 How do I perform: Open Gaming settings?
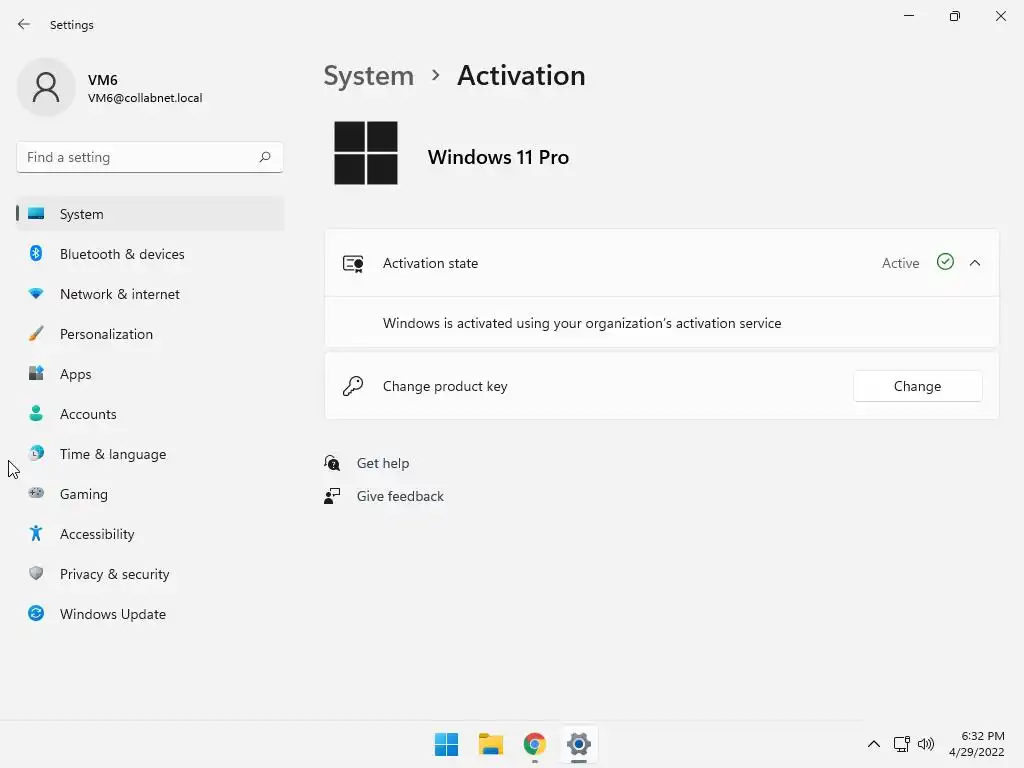point(150,494)
